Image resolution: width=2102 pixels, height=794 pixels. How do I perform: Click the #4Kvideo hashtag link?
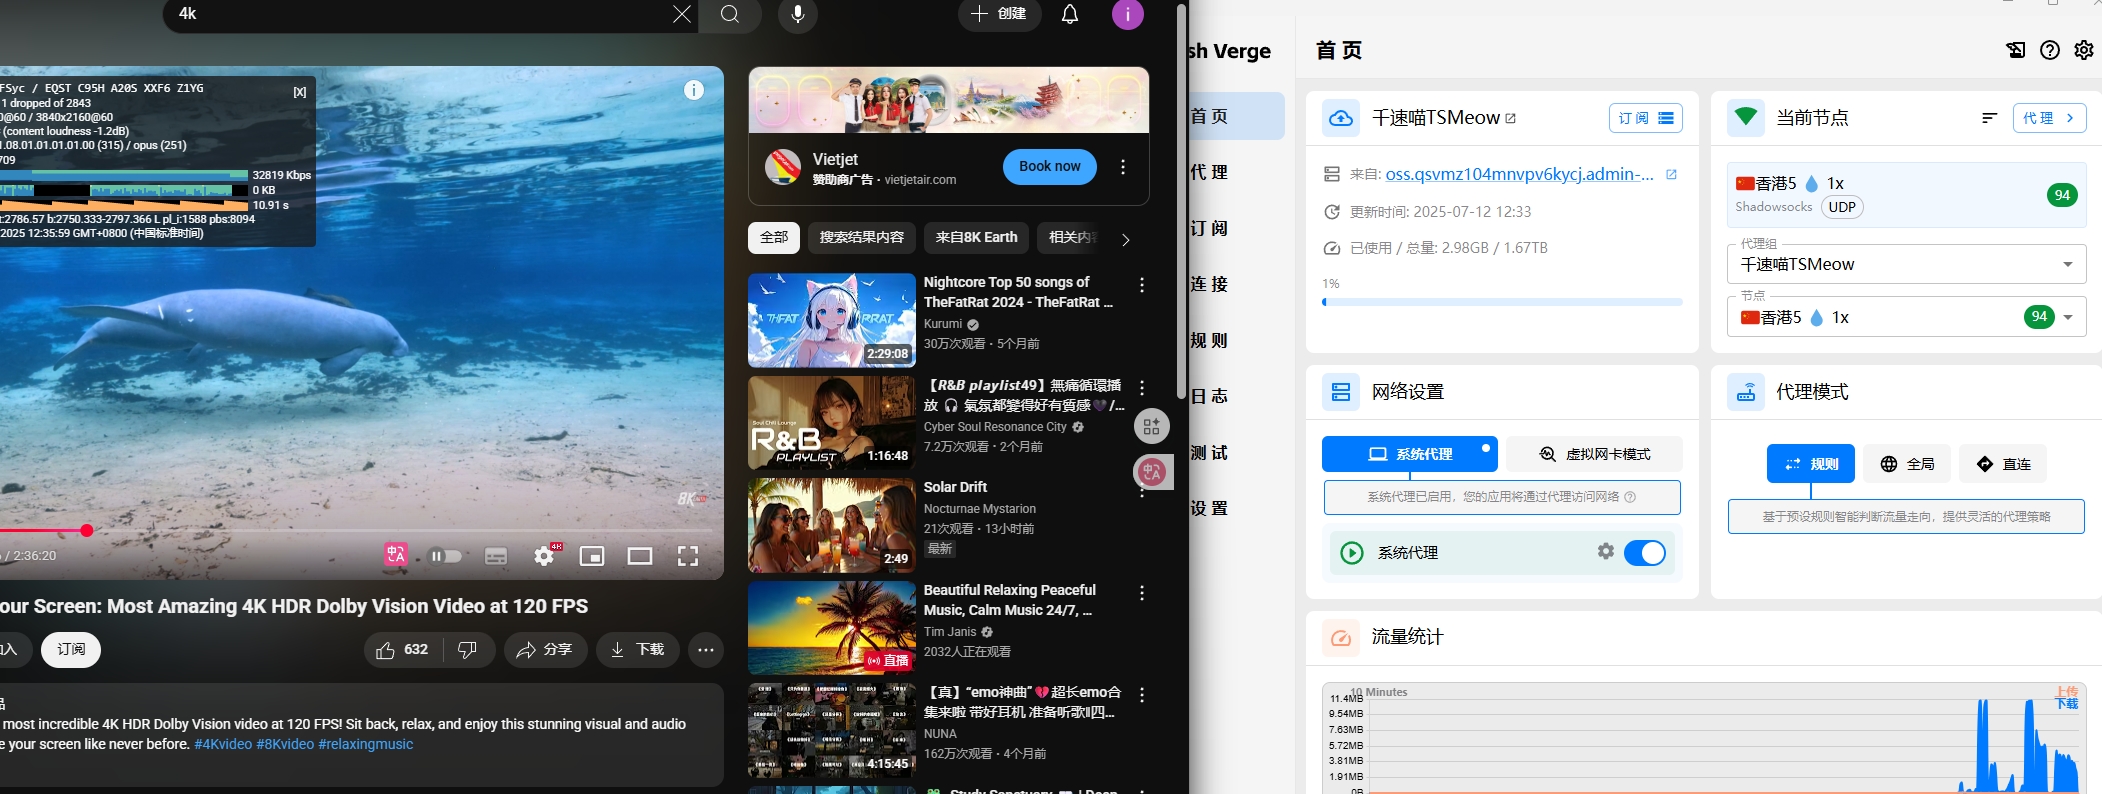pyautogui.click(x=223, y=744)
